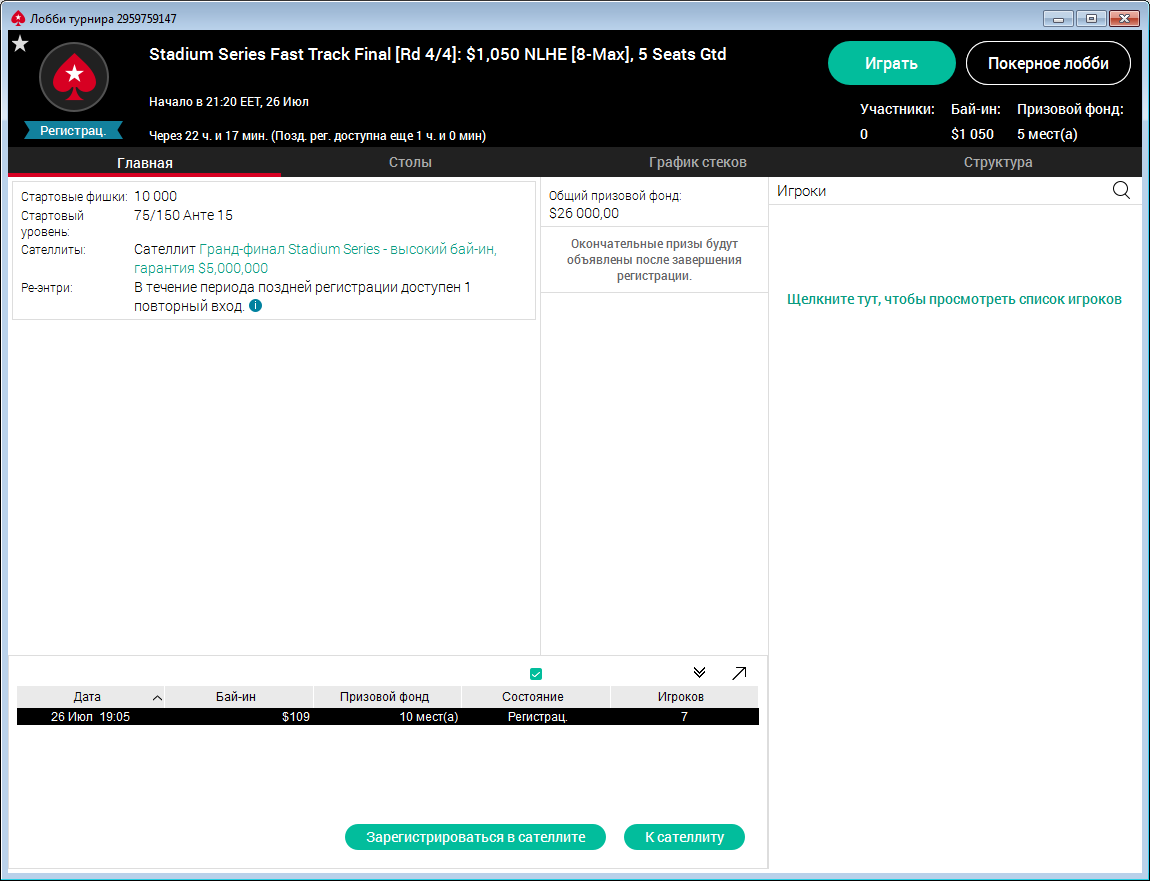Minimize the tournament lobby window
The height and width of the screenshot is (881, 1150).
coord(1058,18)
